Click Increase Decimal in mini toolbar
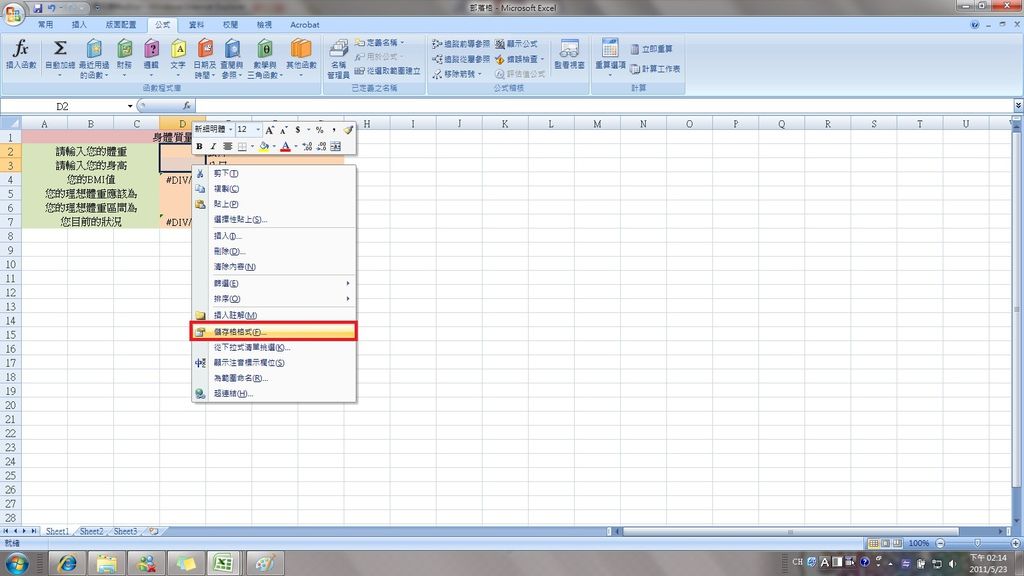The width and height of the screenshot is (1024, 576). tap(307, 146)
